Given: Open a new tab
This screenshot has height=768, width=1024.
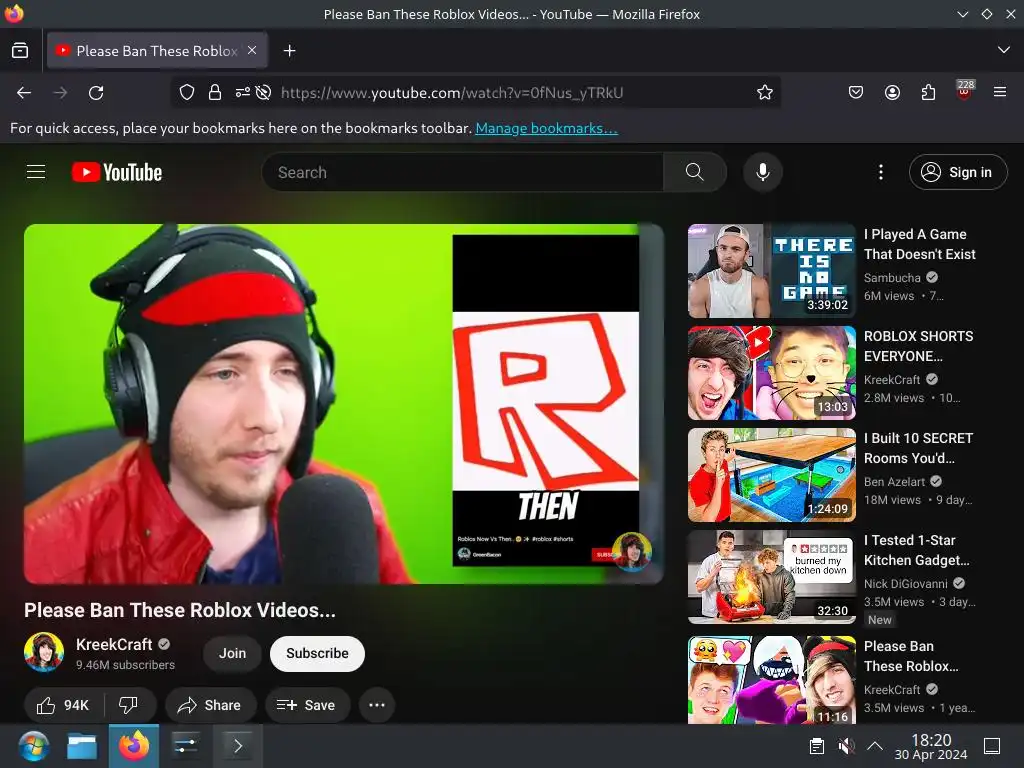Looking at the screenshot, I should pos(289,50).
